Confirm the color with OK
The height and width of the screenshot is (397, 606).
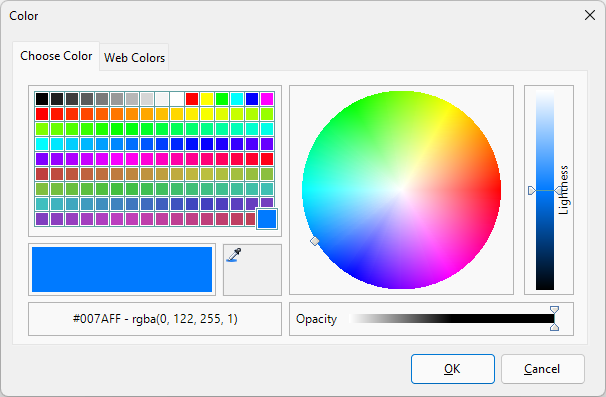coord(453,369)
